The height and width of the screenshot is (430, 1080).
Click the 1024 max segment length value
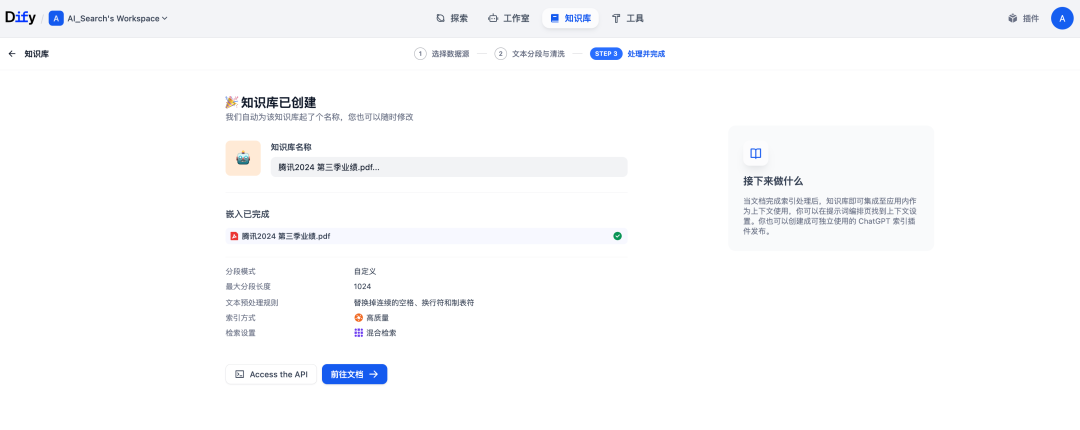[362, 287]
